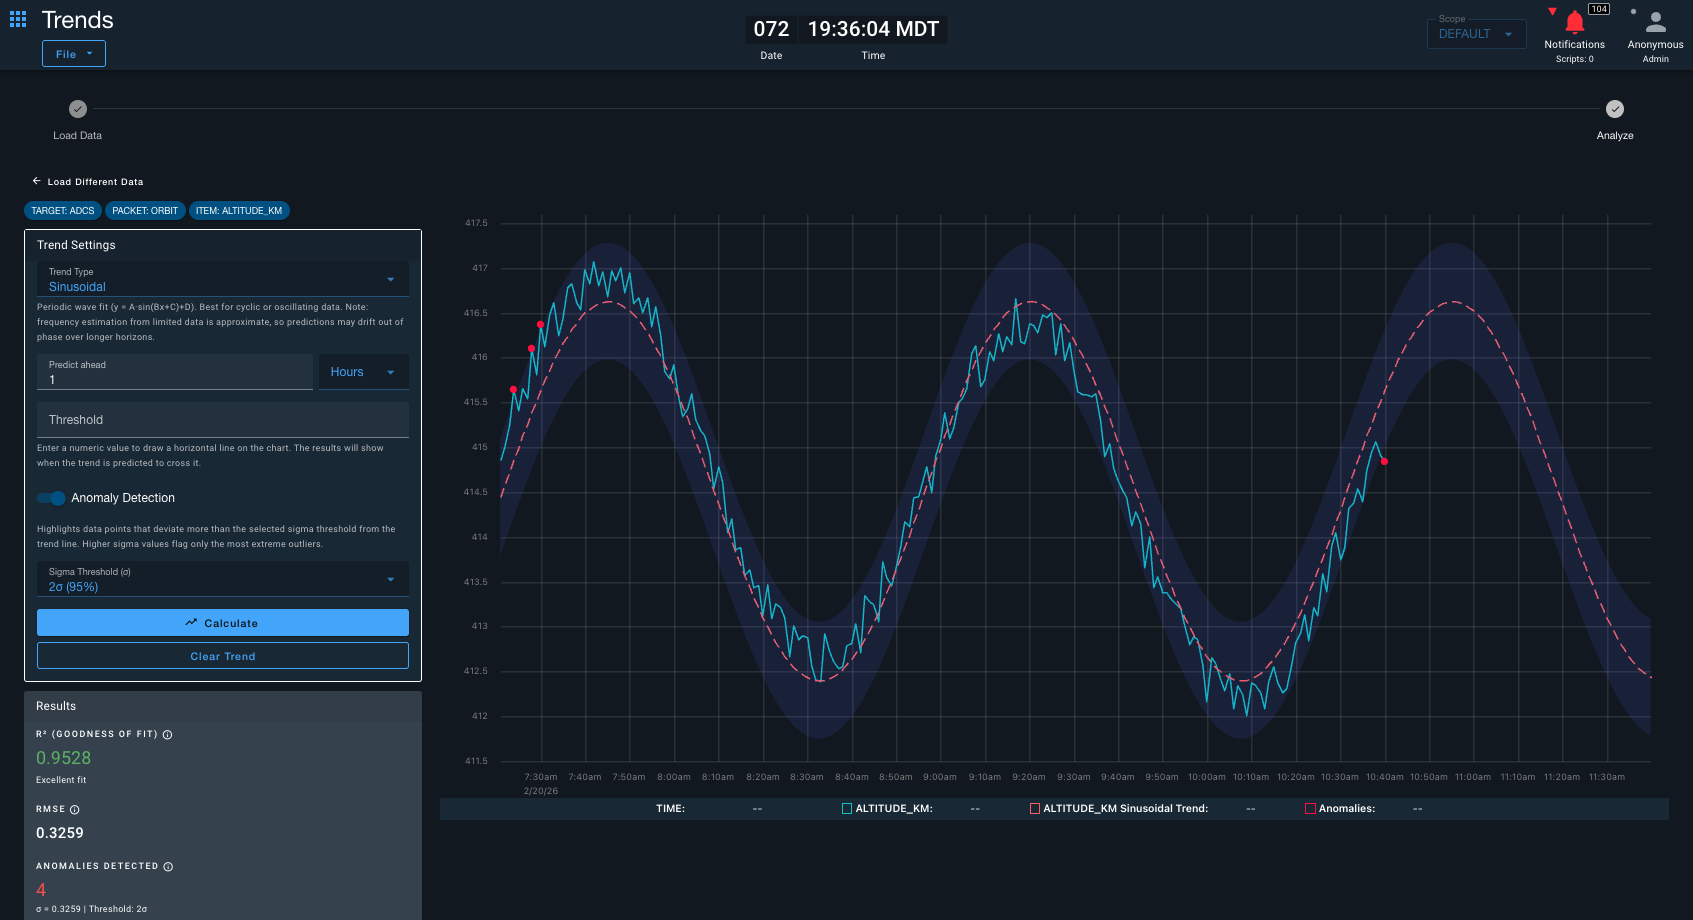This screenshot has height=920, width=1693.
Task: Expand the Sigma Threshold dropdown
Action: coord(222,579)
